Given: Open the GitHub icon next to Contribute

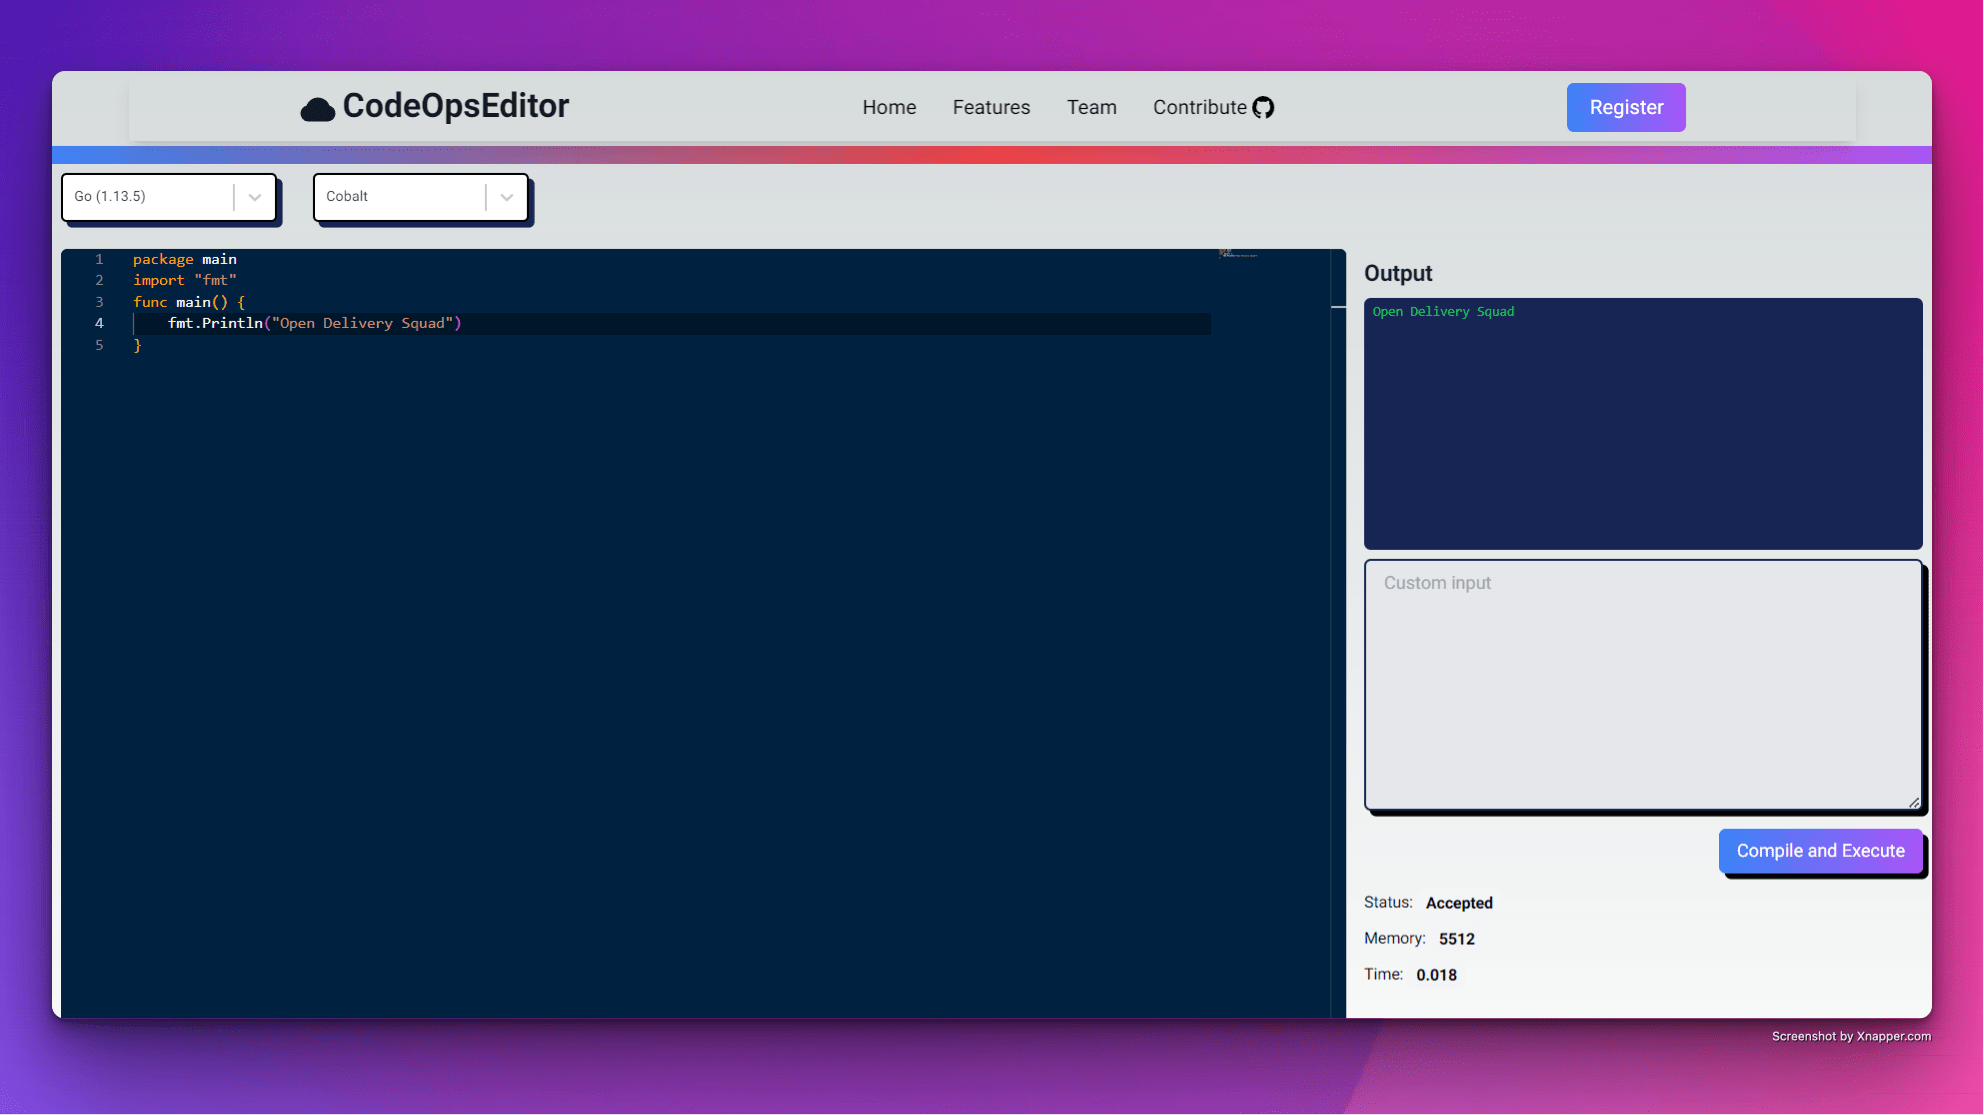Looking at the screenshot, I should tap(1263, 108).
